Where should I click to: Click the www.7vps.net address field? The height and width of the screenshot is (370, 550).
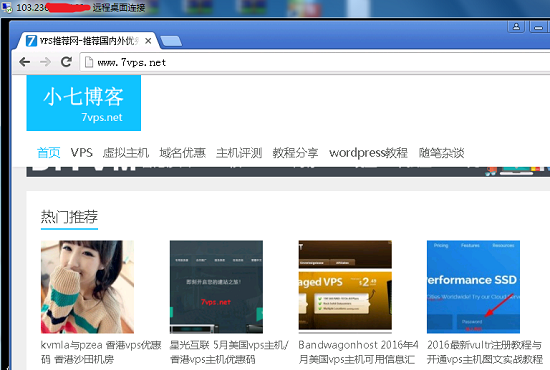coord(315,62)
